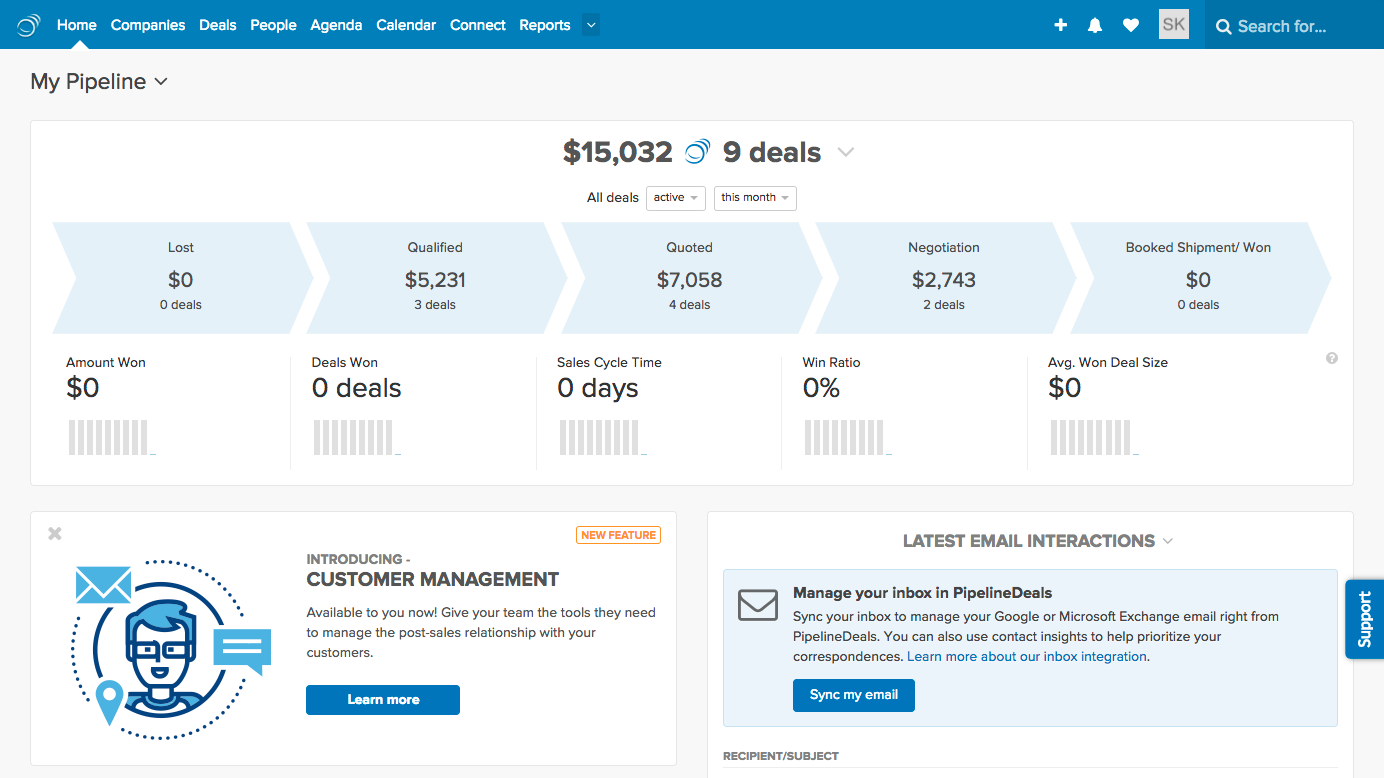
Task: Click the heart favorites icon
Action: click(1131, 25)
